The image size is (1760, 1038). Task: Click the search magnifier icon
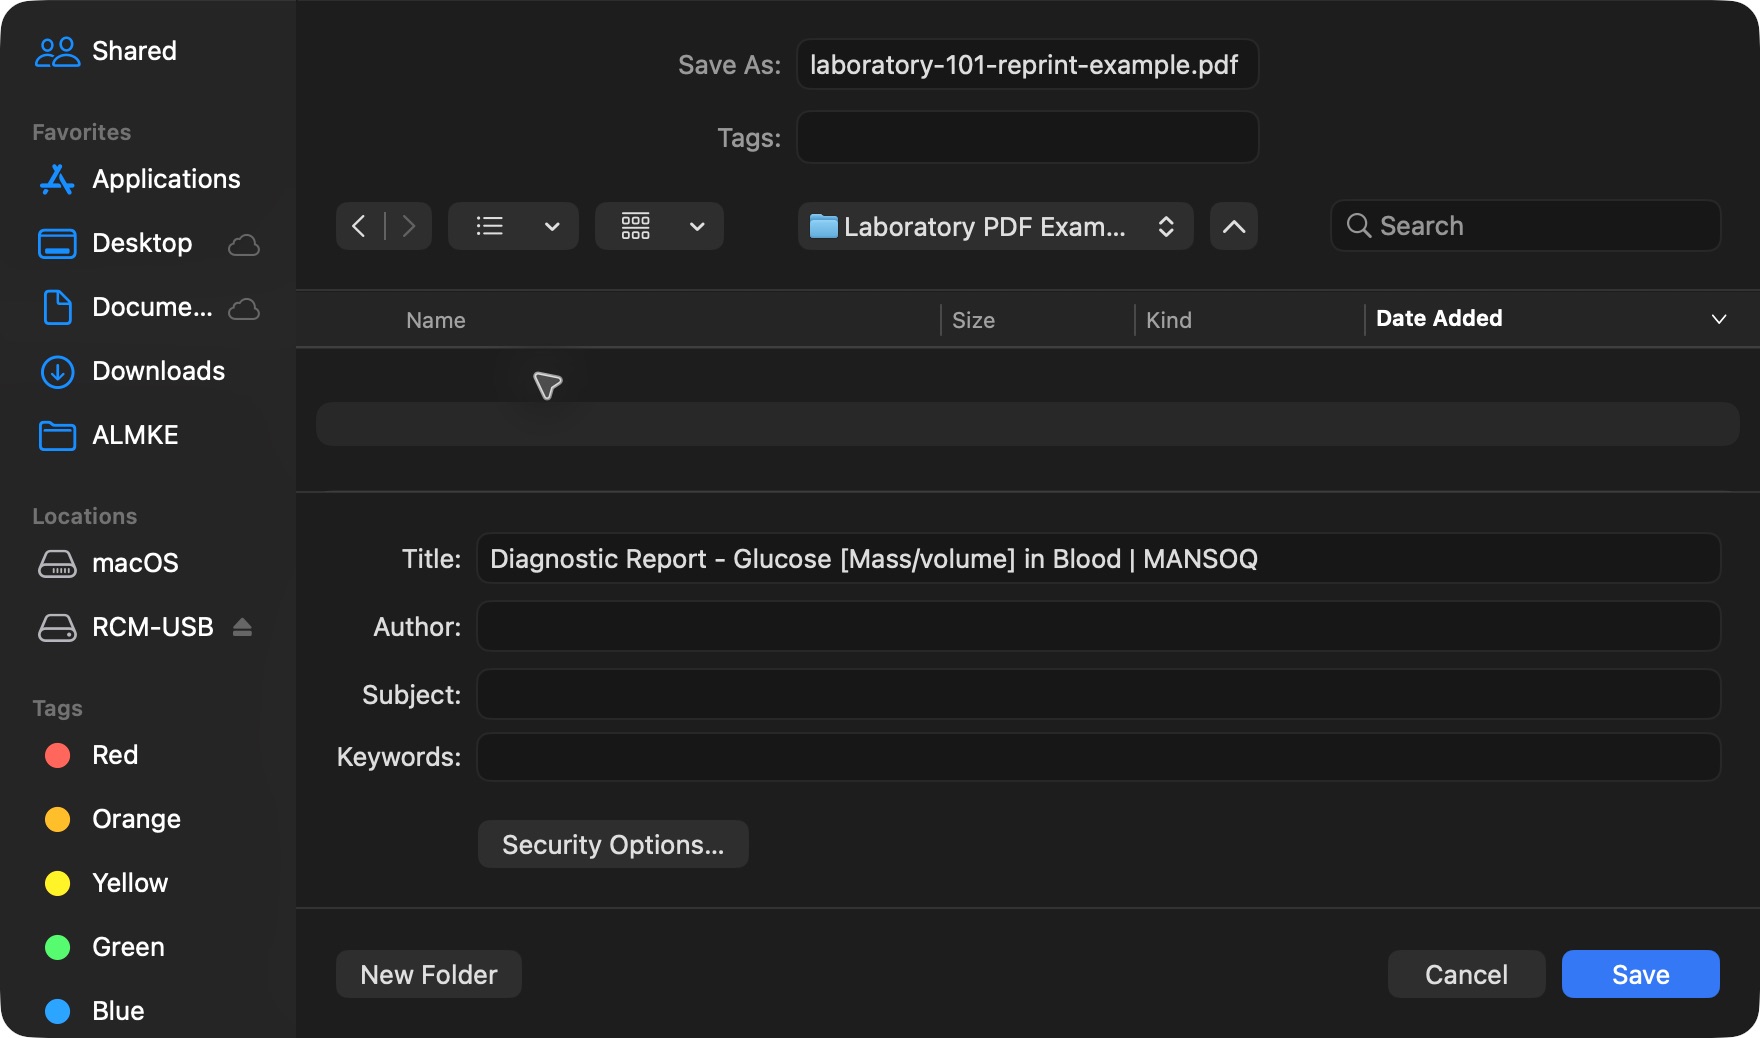1358,226
